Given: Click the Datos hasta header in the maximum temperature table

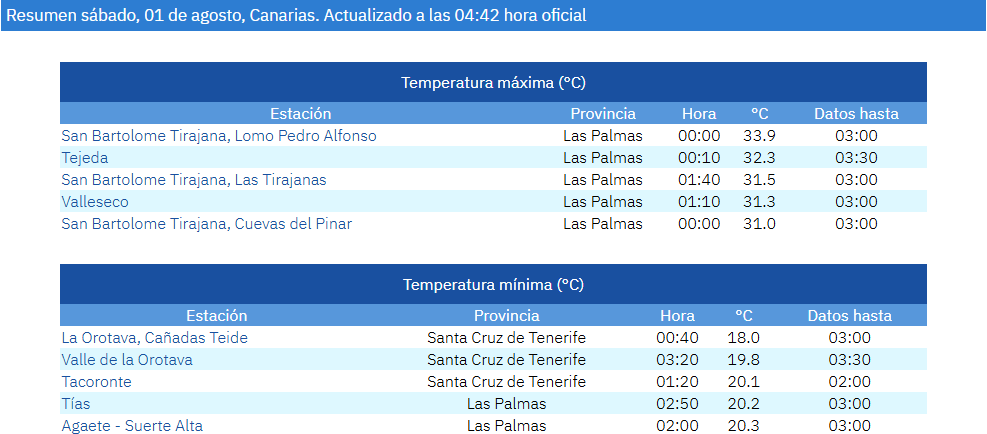Looking at the screenshot, I should pyautogui.click(x=856, y=113).
